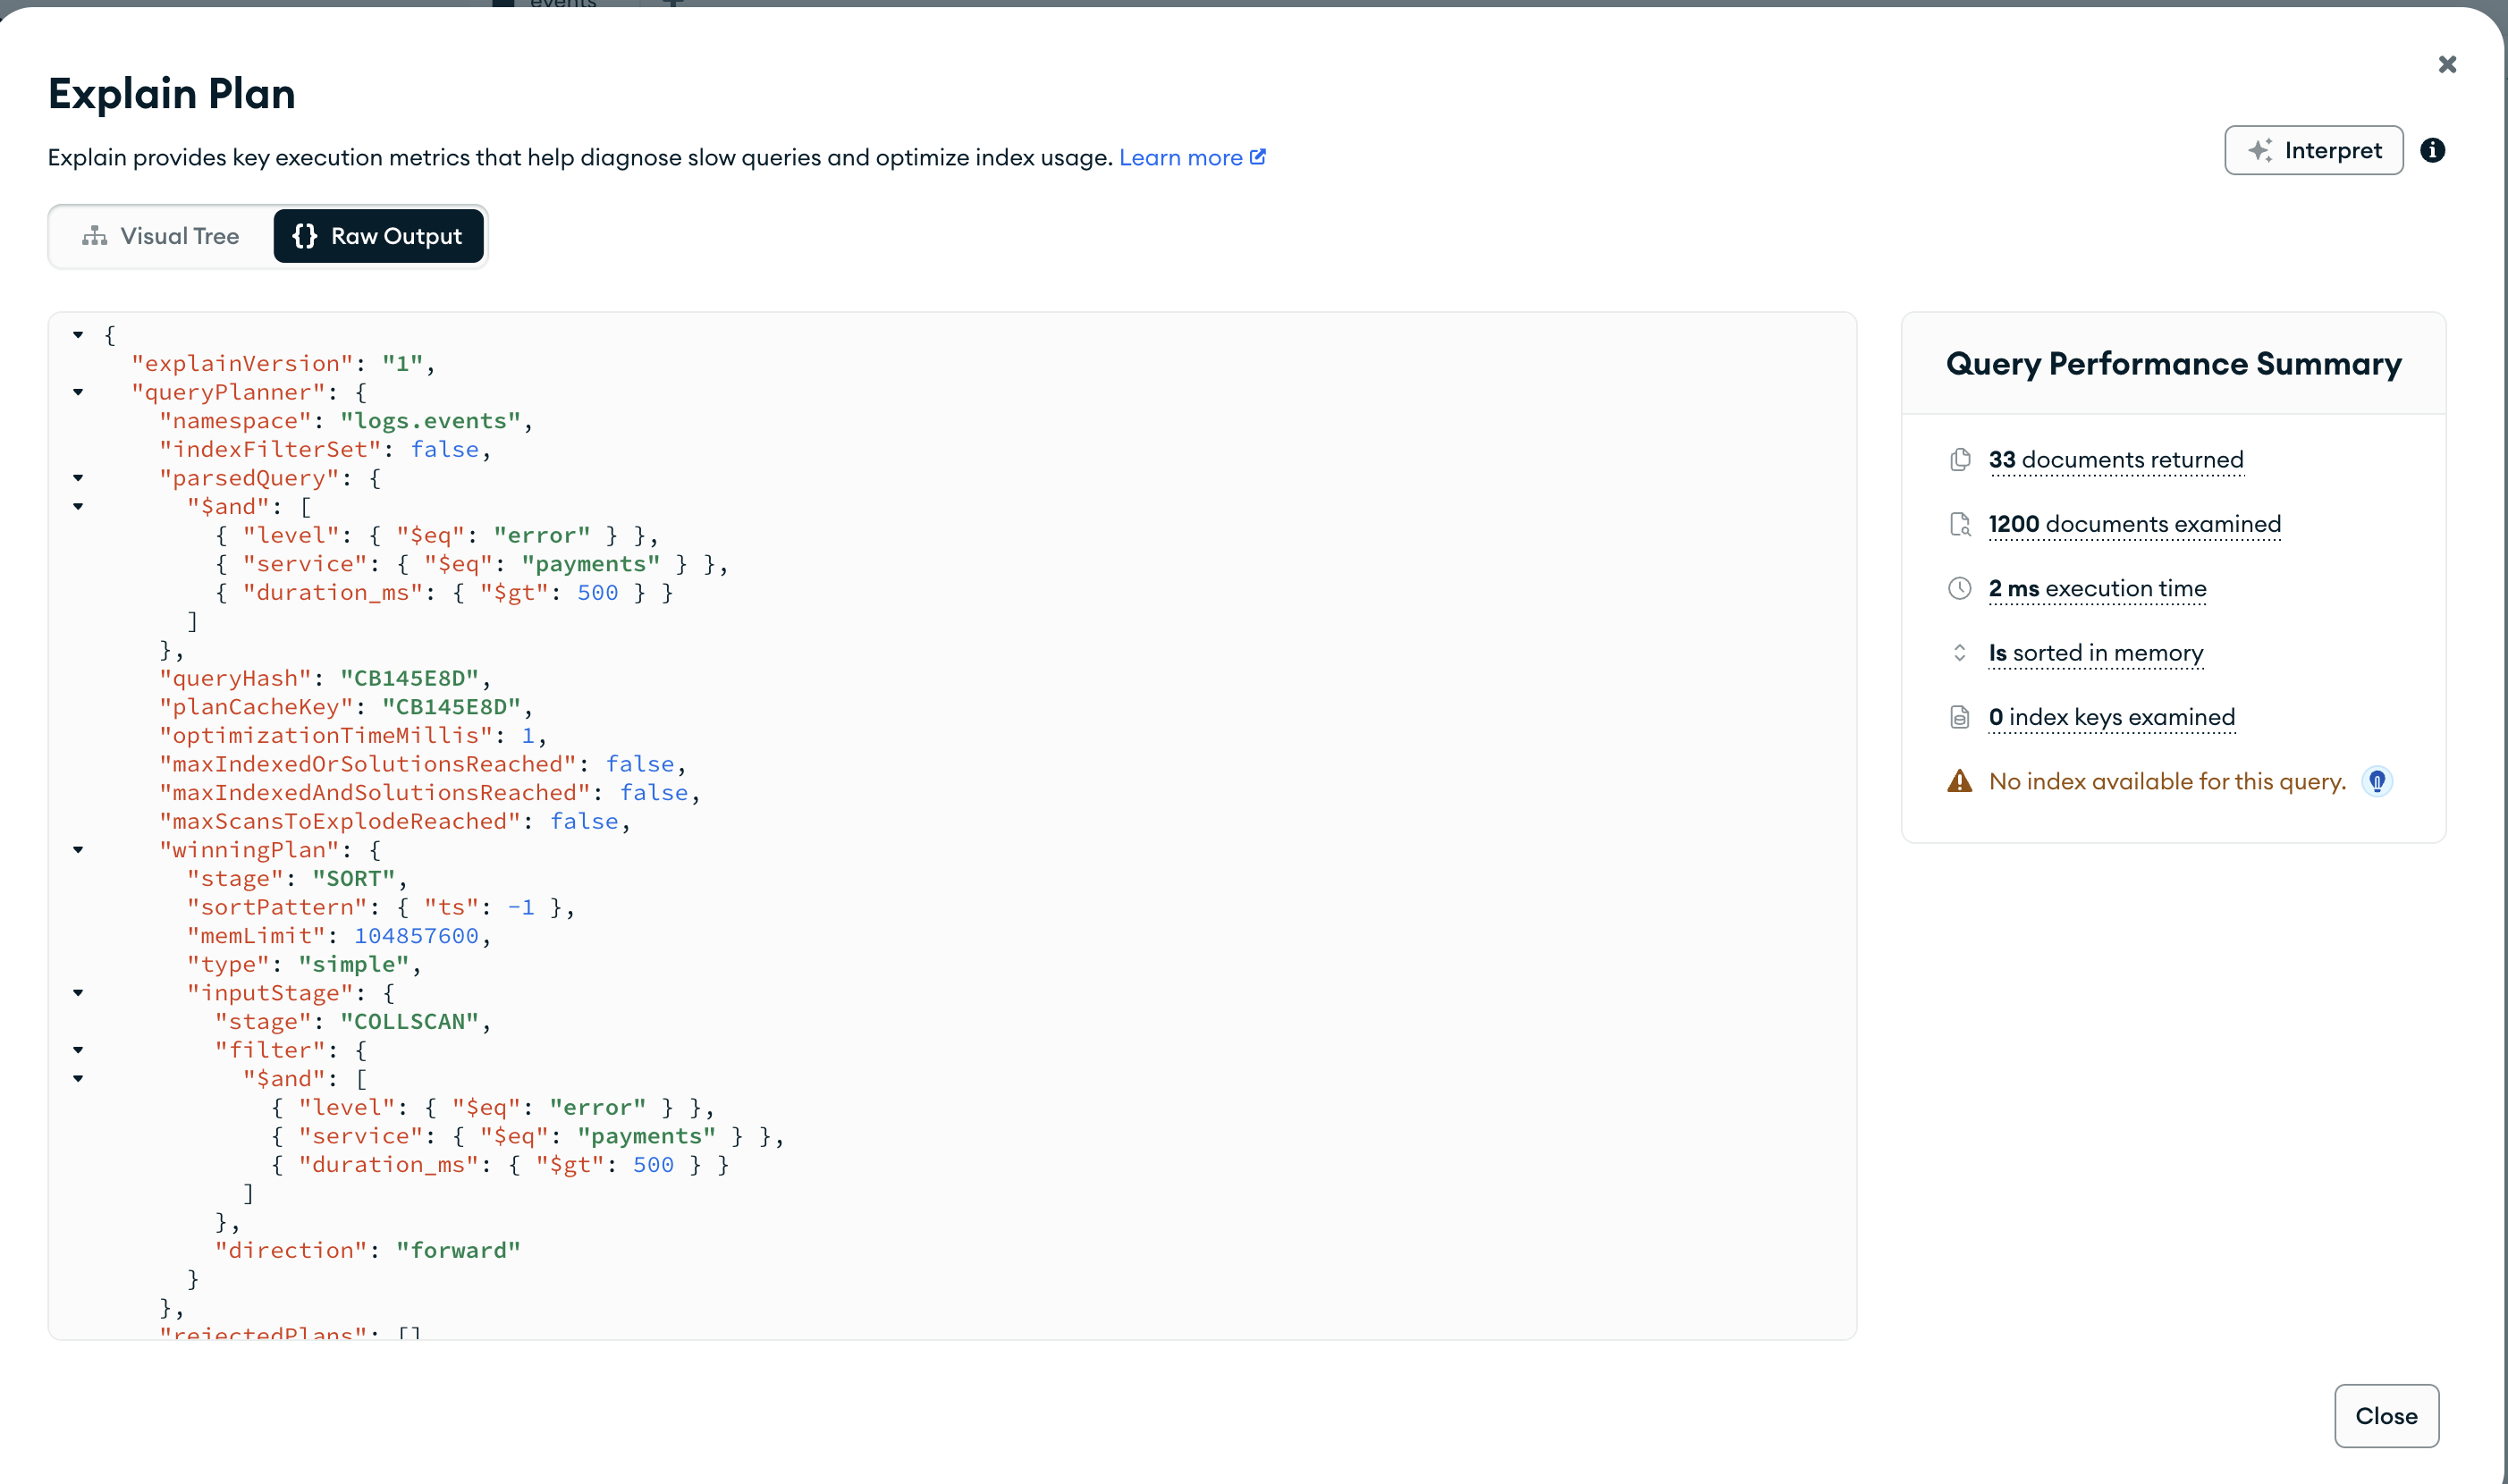Click '1200 documents examined' stat
Image resolution: width=2508 pixels, height=1484 pixels.
coord(2134,524)
